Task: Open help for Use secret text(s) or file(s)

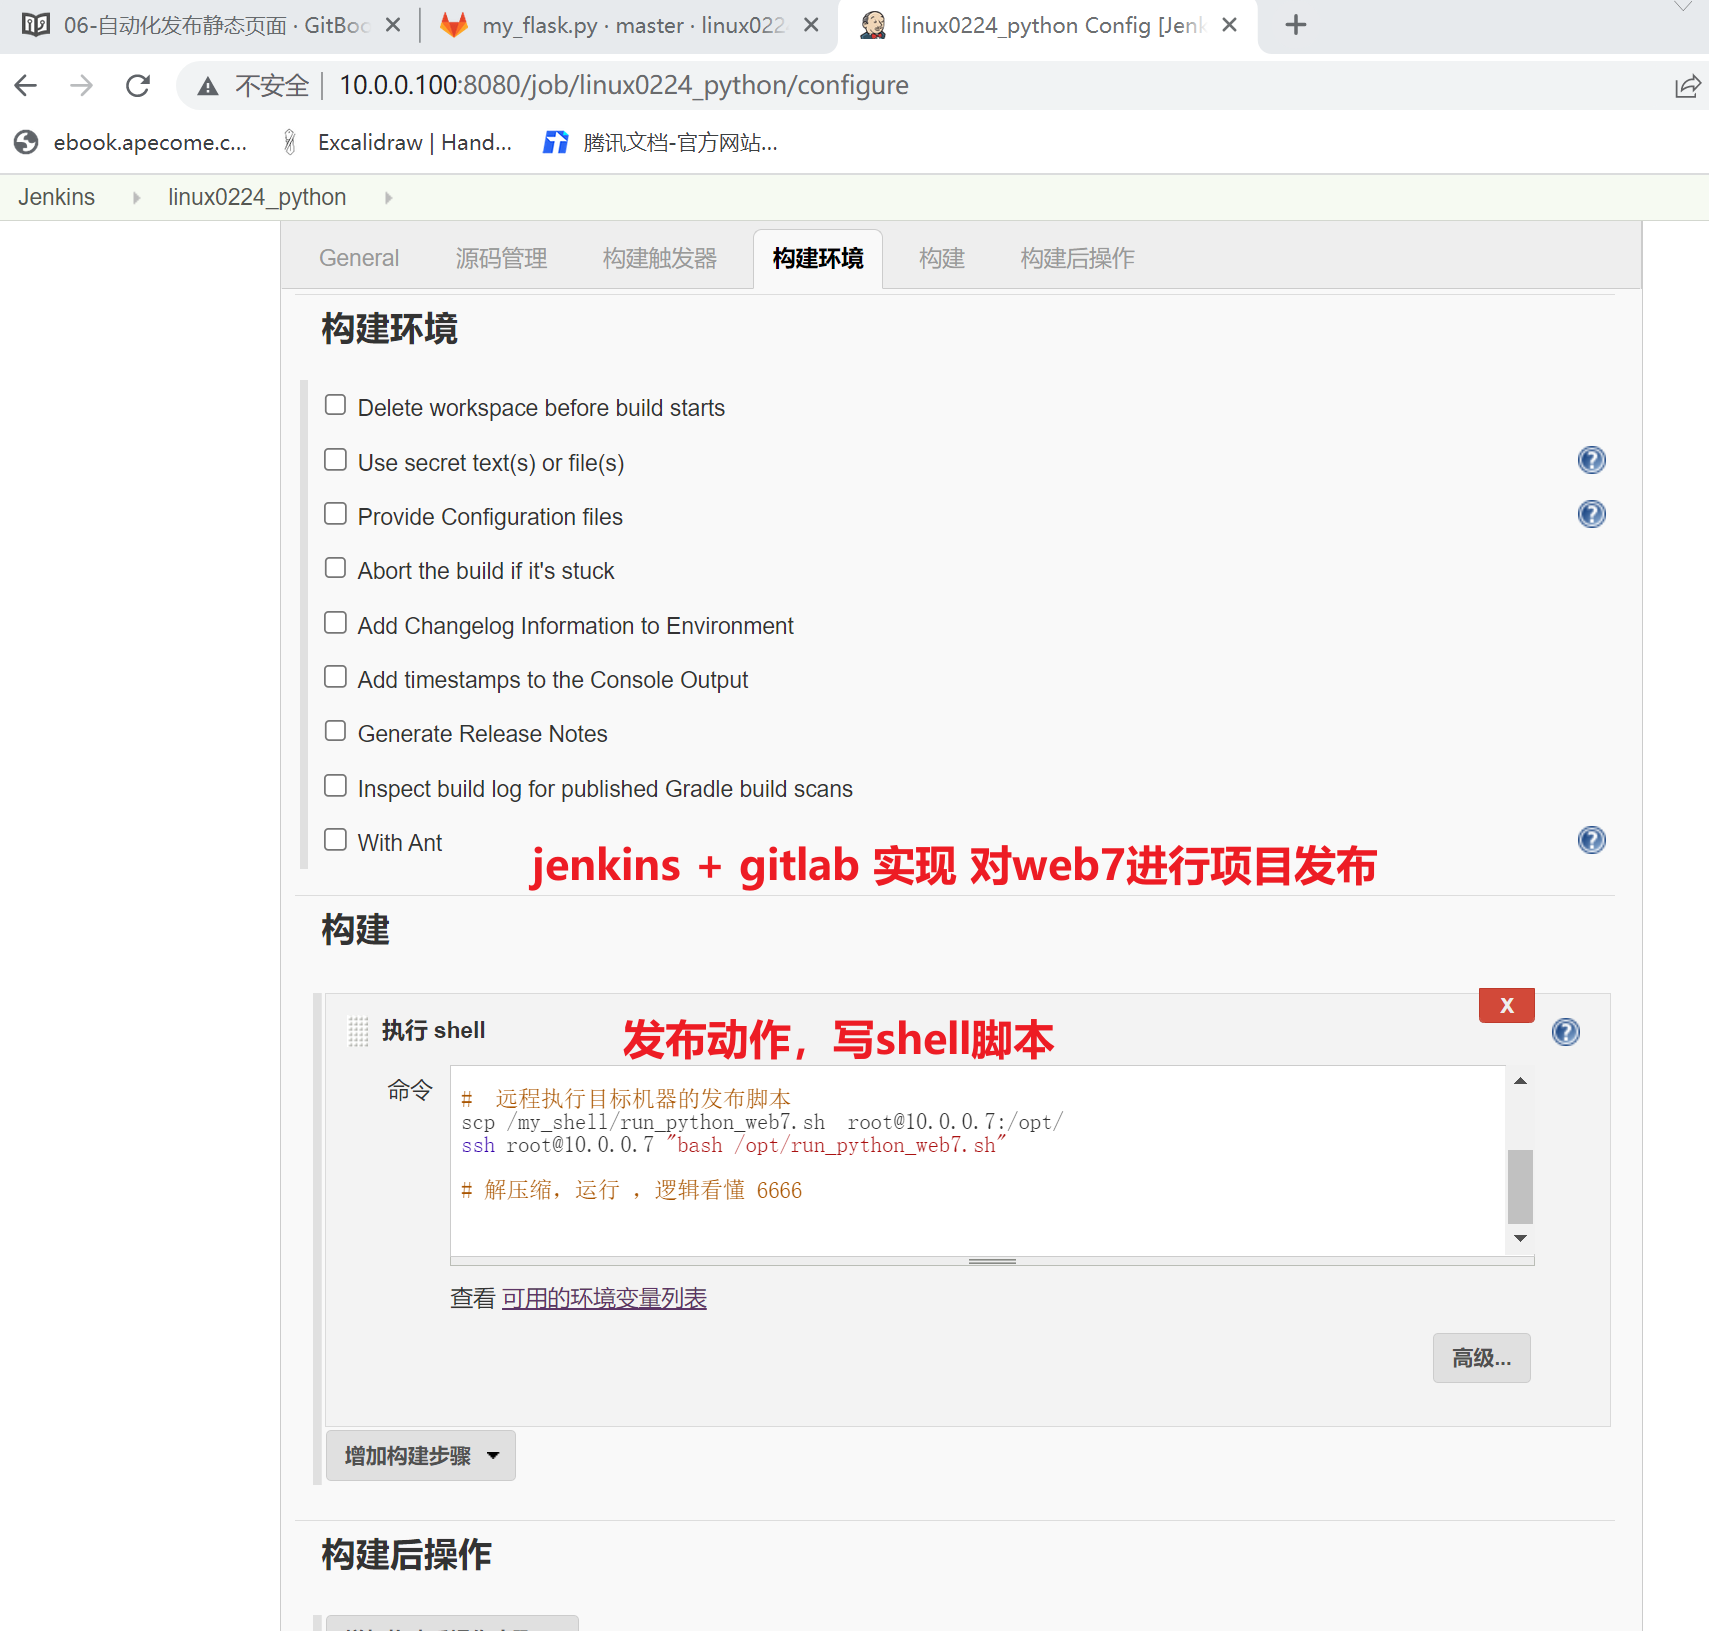Action: point(1591,460)
